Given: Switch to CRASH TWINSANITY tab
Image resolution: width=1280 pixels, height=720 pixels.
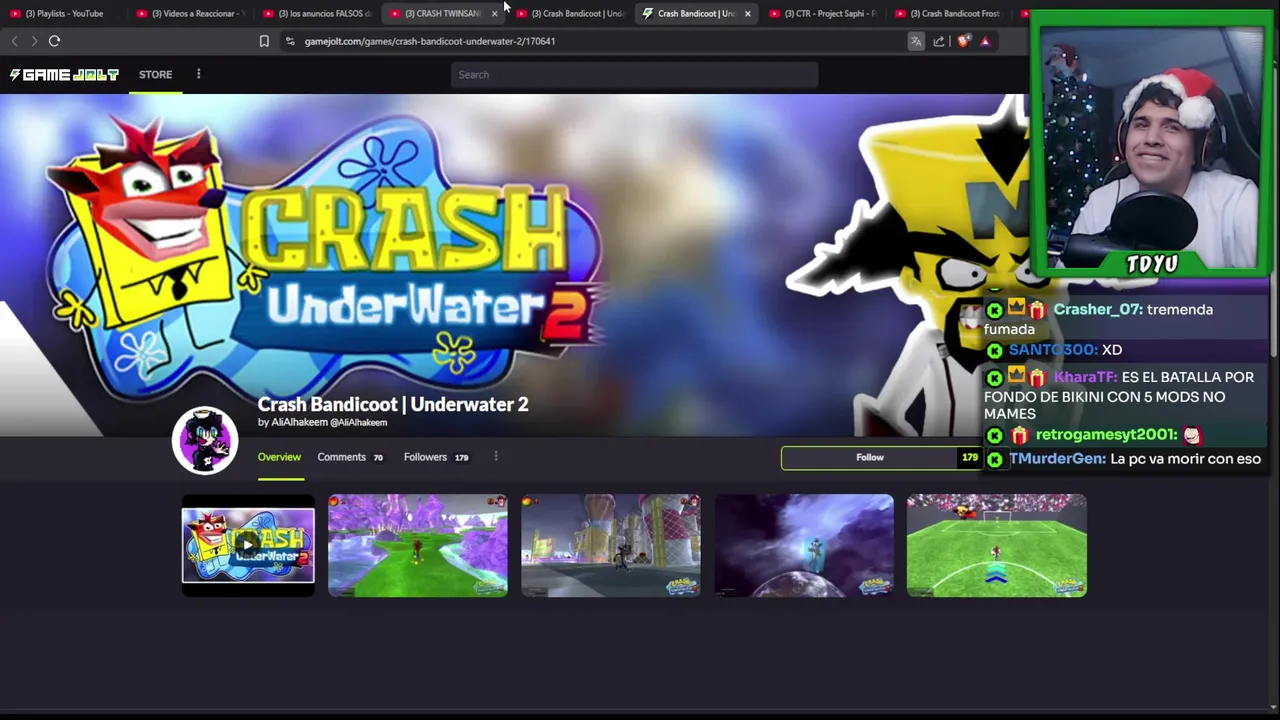Looking at the screenshot, I should pyautogui.click(x=436, y=14).
